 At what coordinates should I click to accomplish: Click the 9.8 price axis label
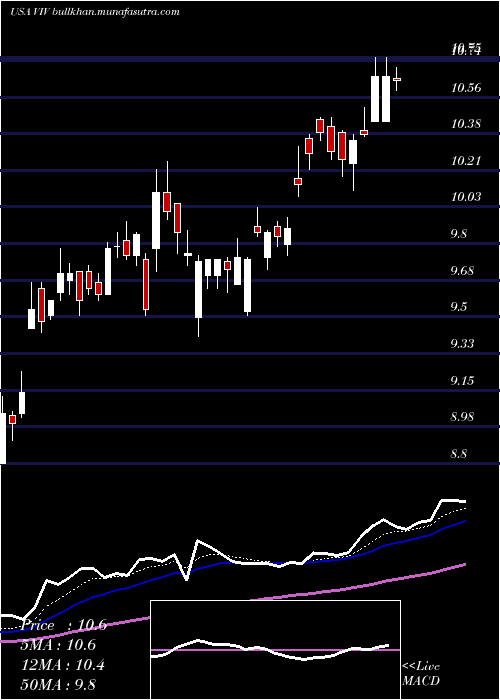pos(459,233)
